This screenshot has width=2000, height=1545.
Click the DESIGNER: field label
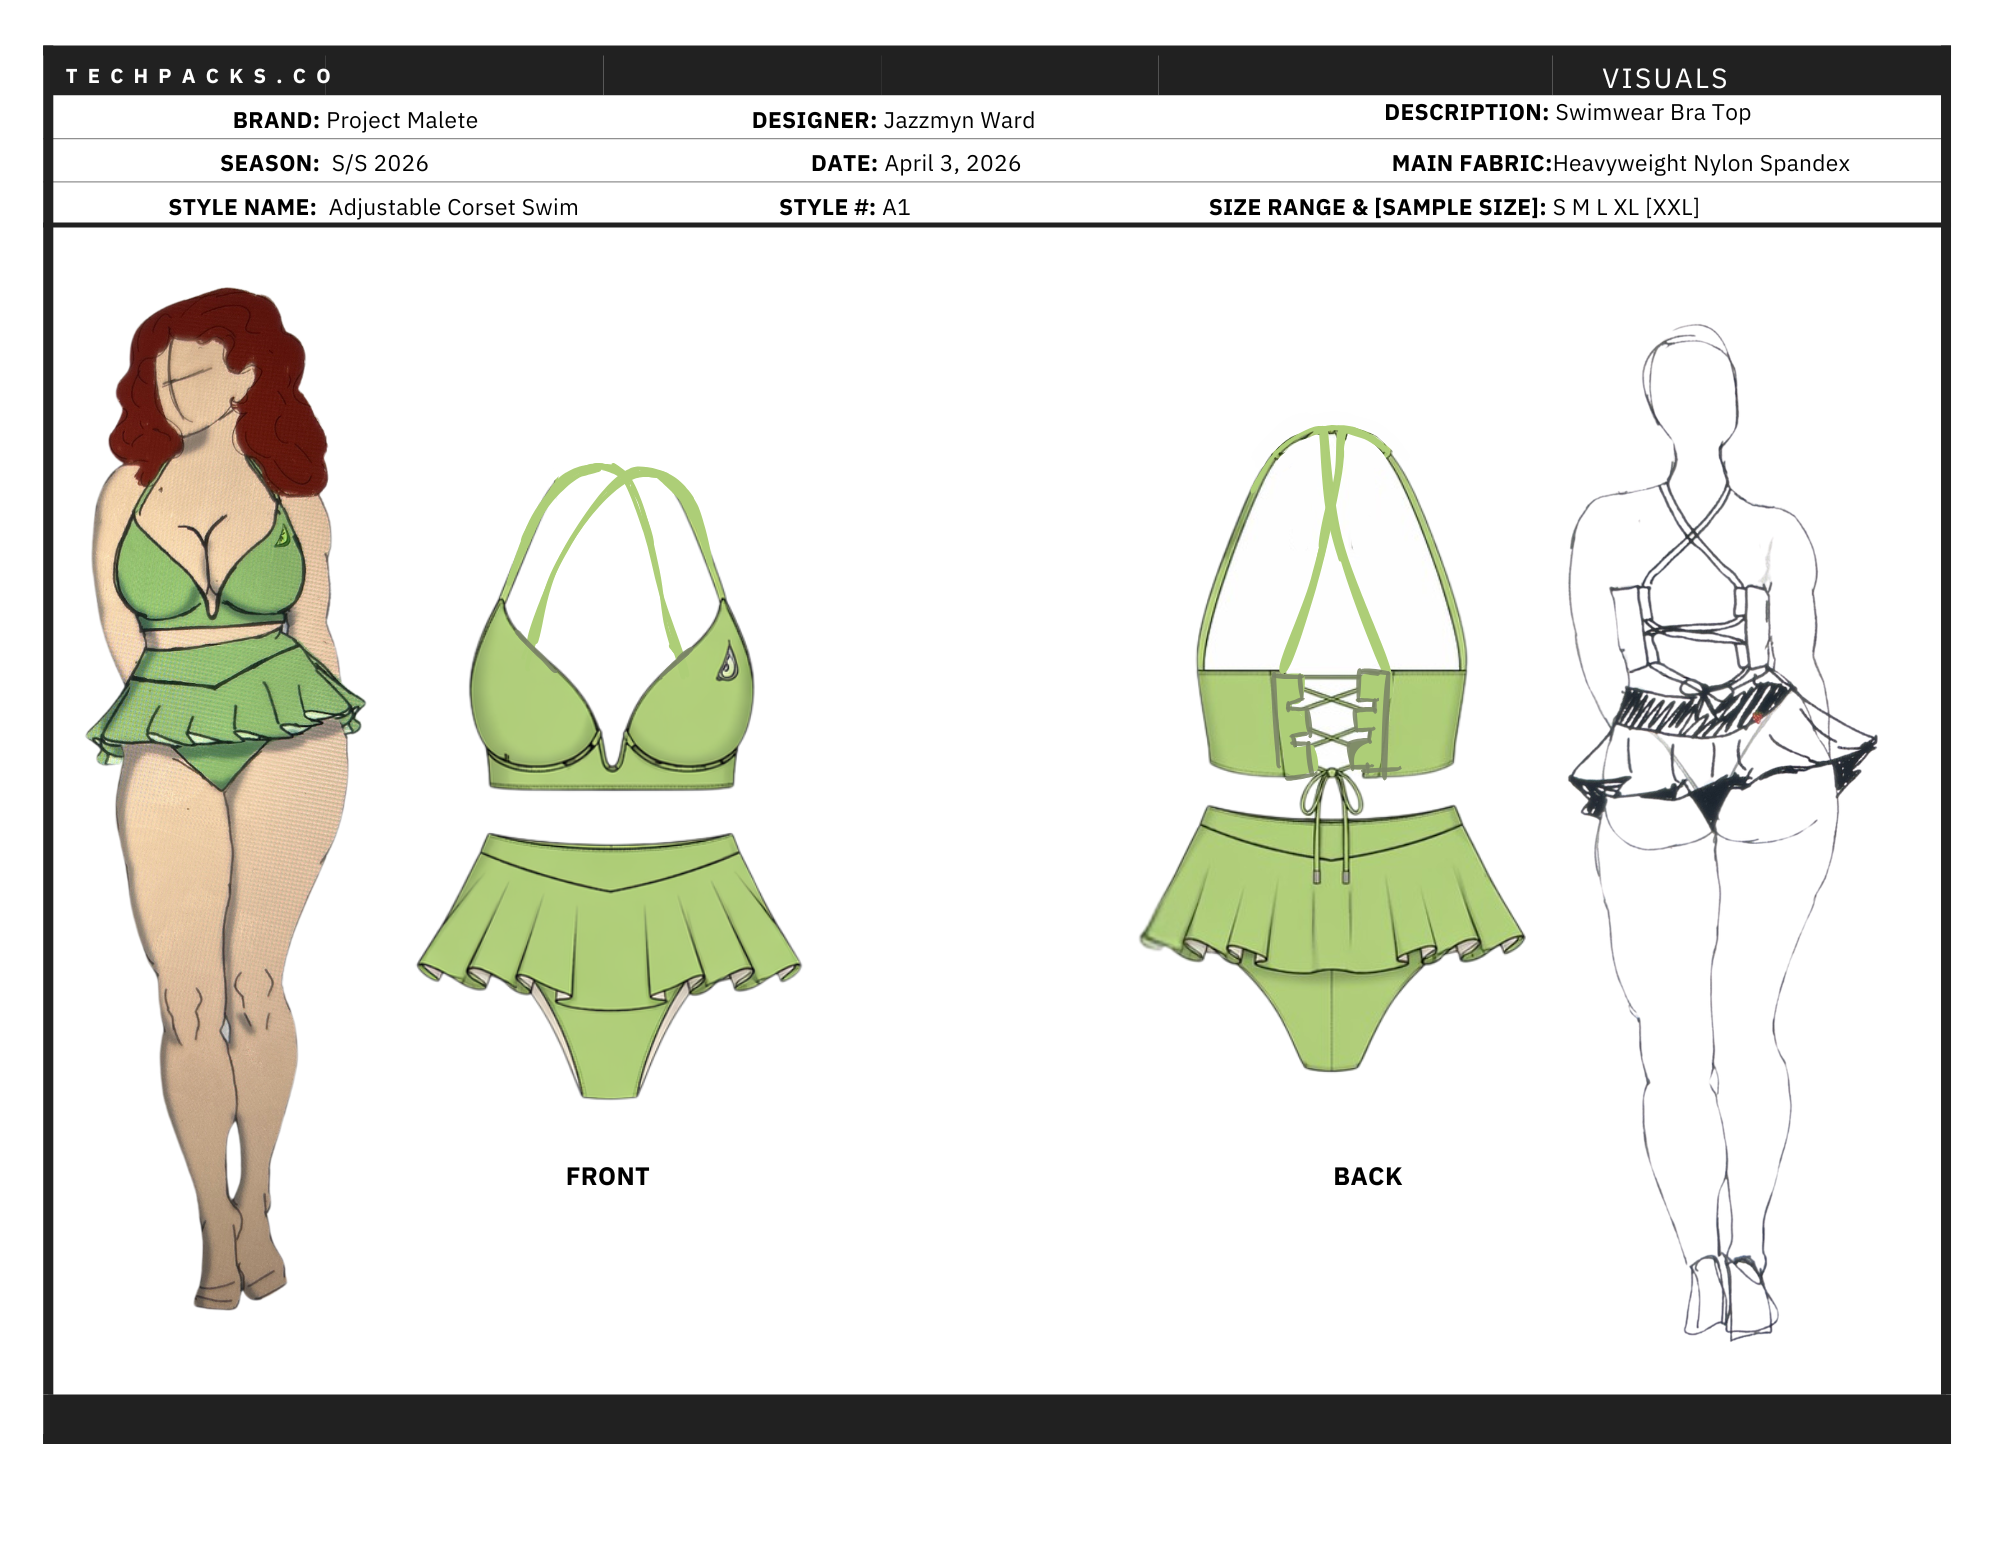click(814, 120)
